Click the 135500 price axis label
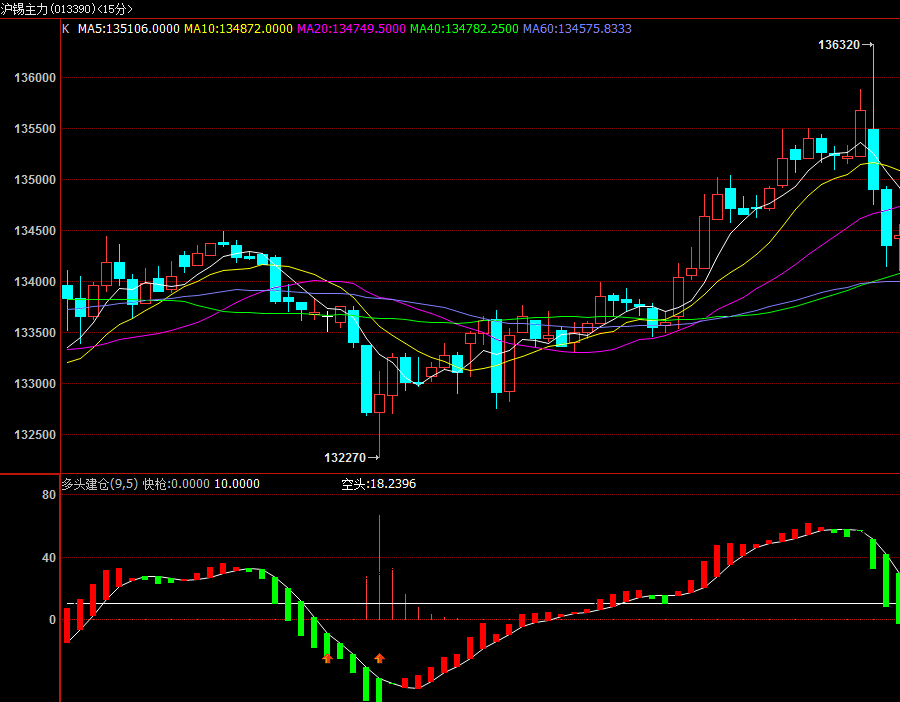This screenshot has height=702, width=900. point(35,129)
